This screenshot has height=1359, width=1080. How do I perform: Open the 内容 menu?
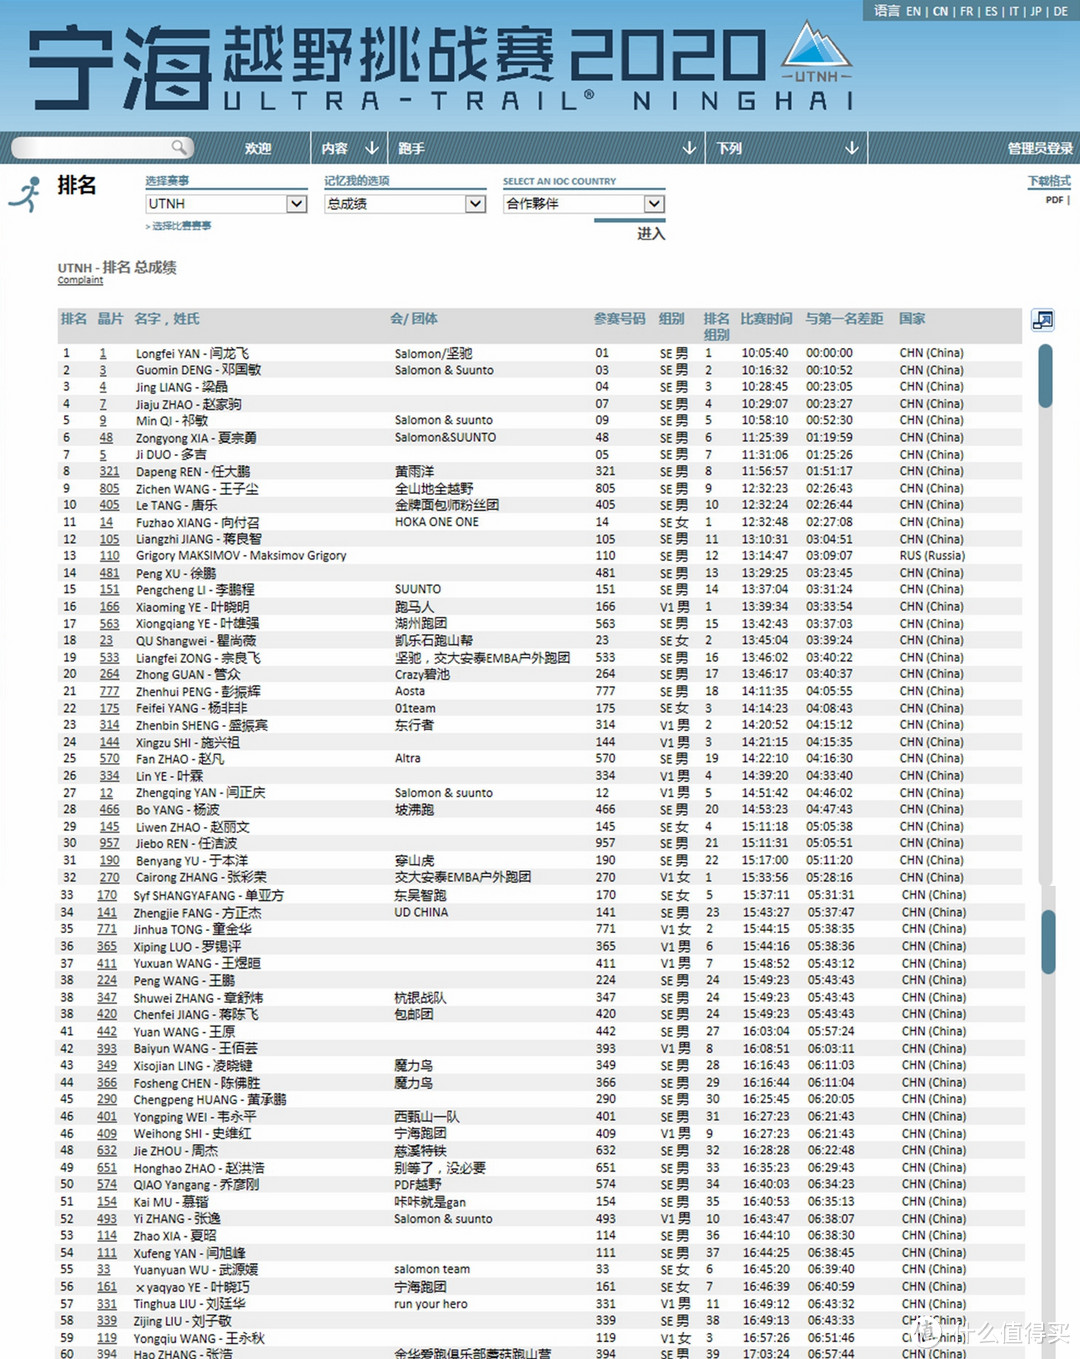[335, 148]
